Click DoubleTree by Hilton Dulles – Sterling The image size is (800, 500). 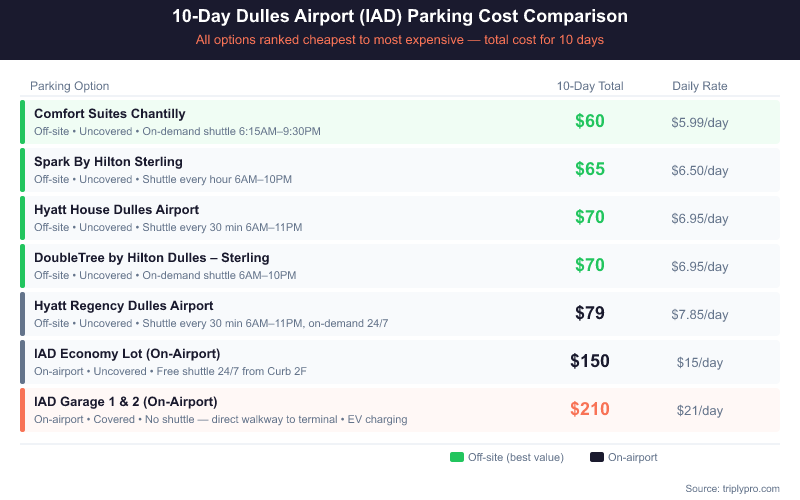[x=151, y=258]
